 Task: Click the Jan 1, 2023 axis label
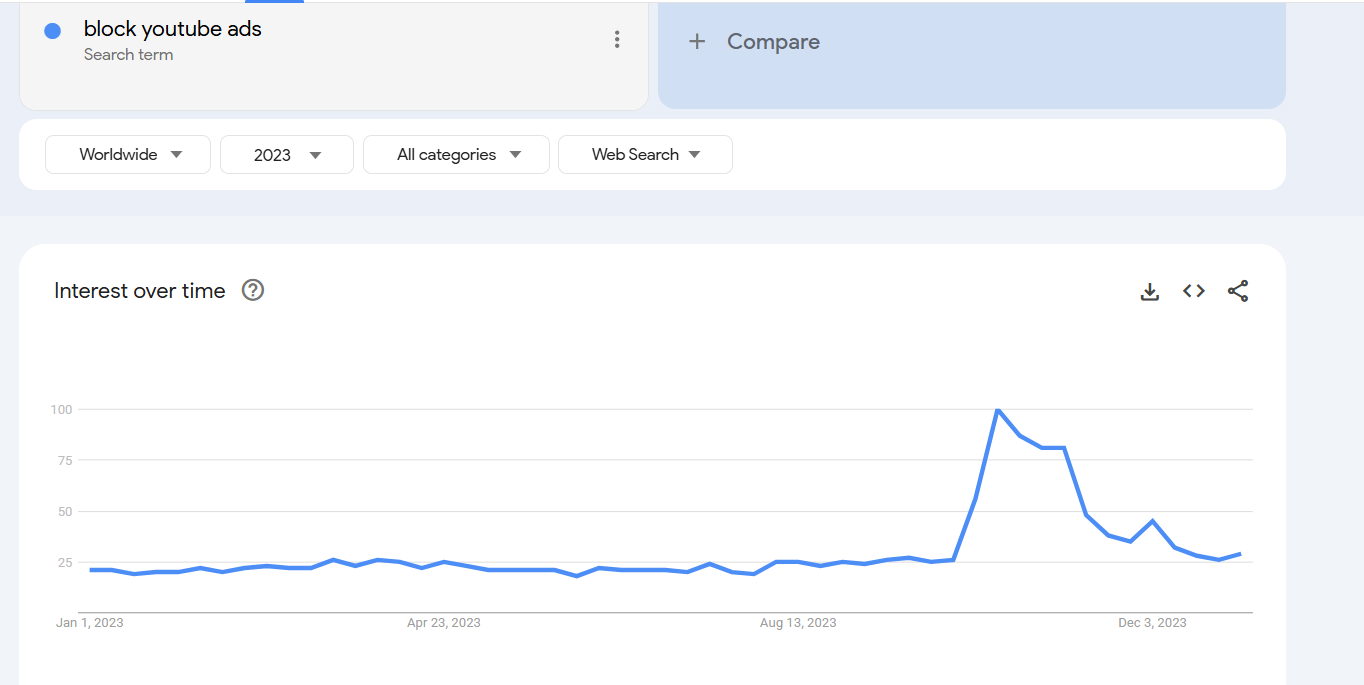click(89, 623)
